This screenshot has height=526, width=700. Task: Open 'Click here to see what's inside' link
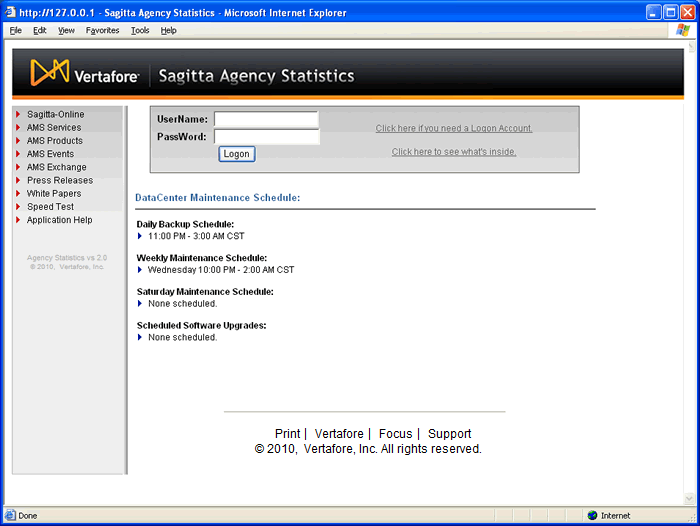click(x=454, y=152)
